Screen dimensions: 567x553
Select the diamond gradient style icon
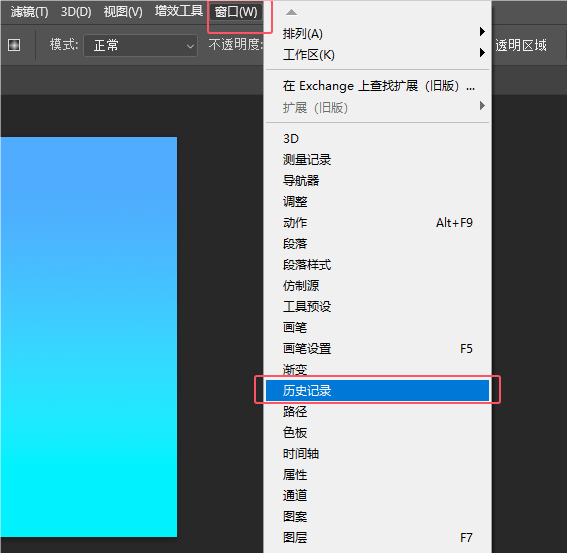coord(14,45)
